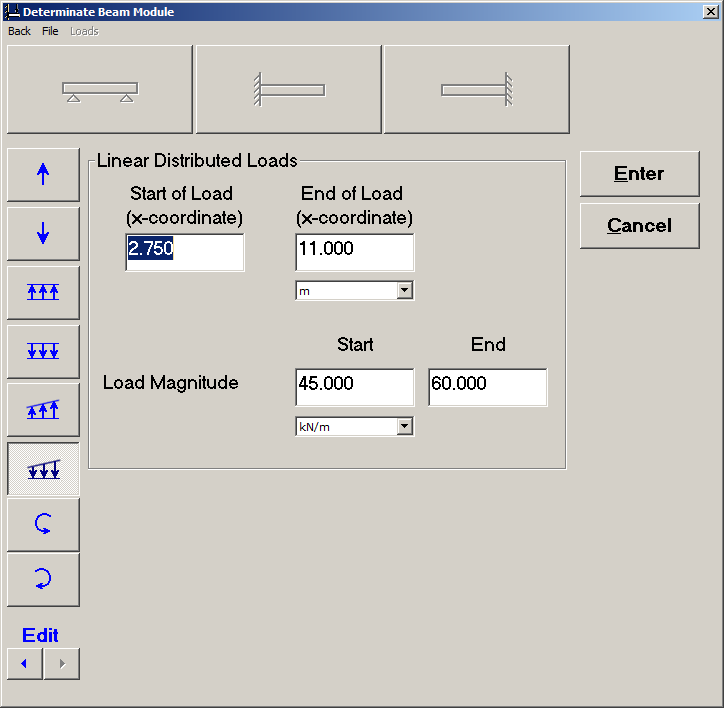Select the upward point load tool

click(43, 174)
